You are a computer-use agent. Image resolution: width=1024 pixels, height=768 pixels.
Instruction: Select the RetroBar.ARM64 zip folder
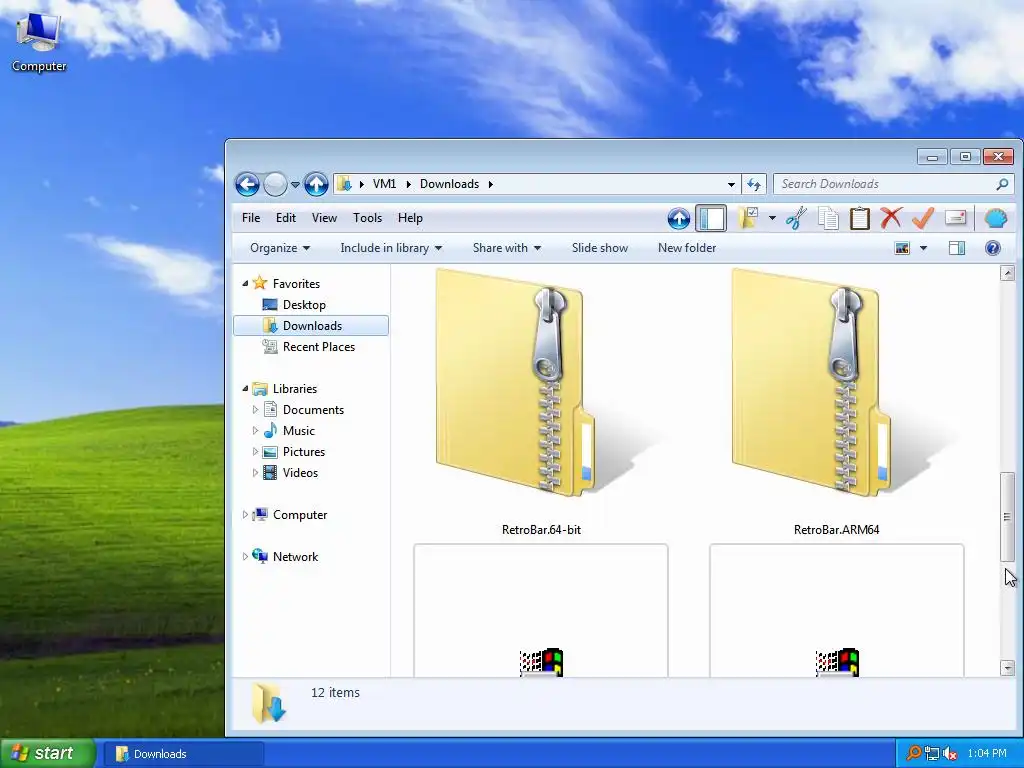click(x=837, y=402)
